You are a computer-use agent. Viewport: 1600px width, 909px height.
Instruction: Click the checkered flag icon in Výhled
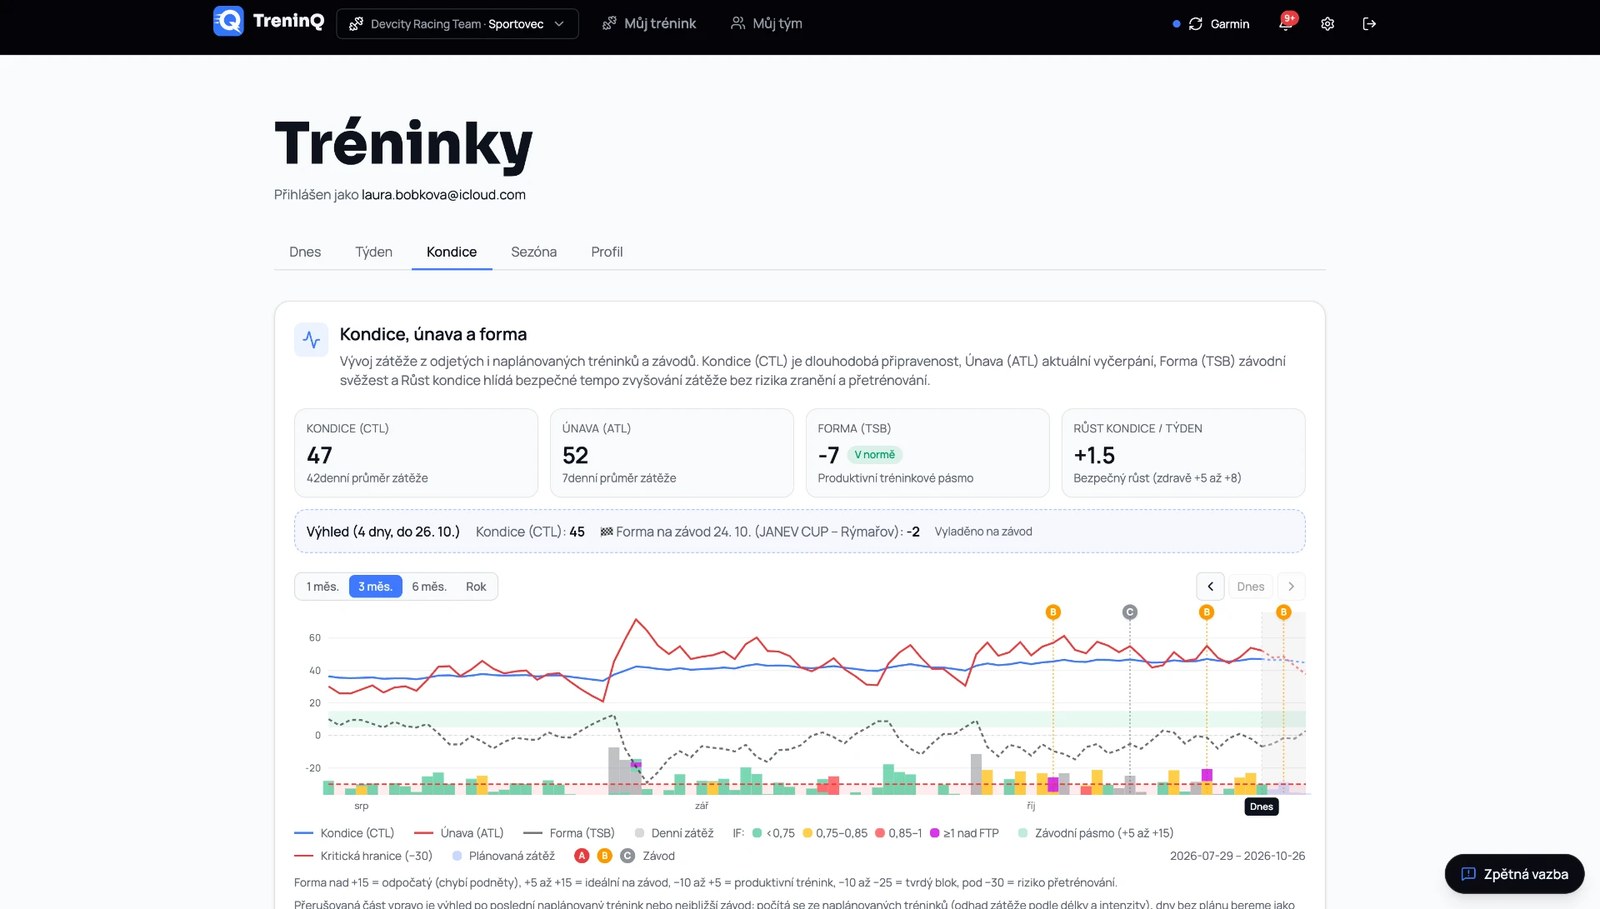(606, 532)
